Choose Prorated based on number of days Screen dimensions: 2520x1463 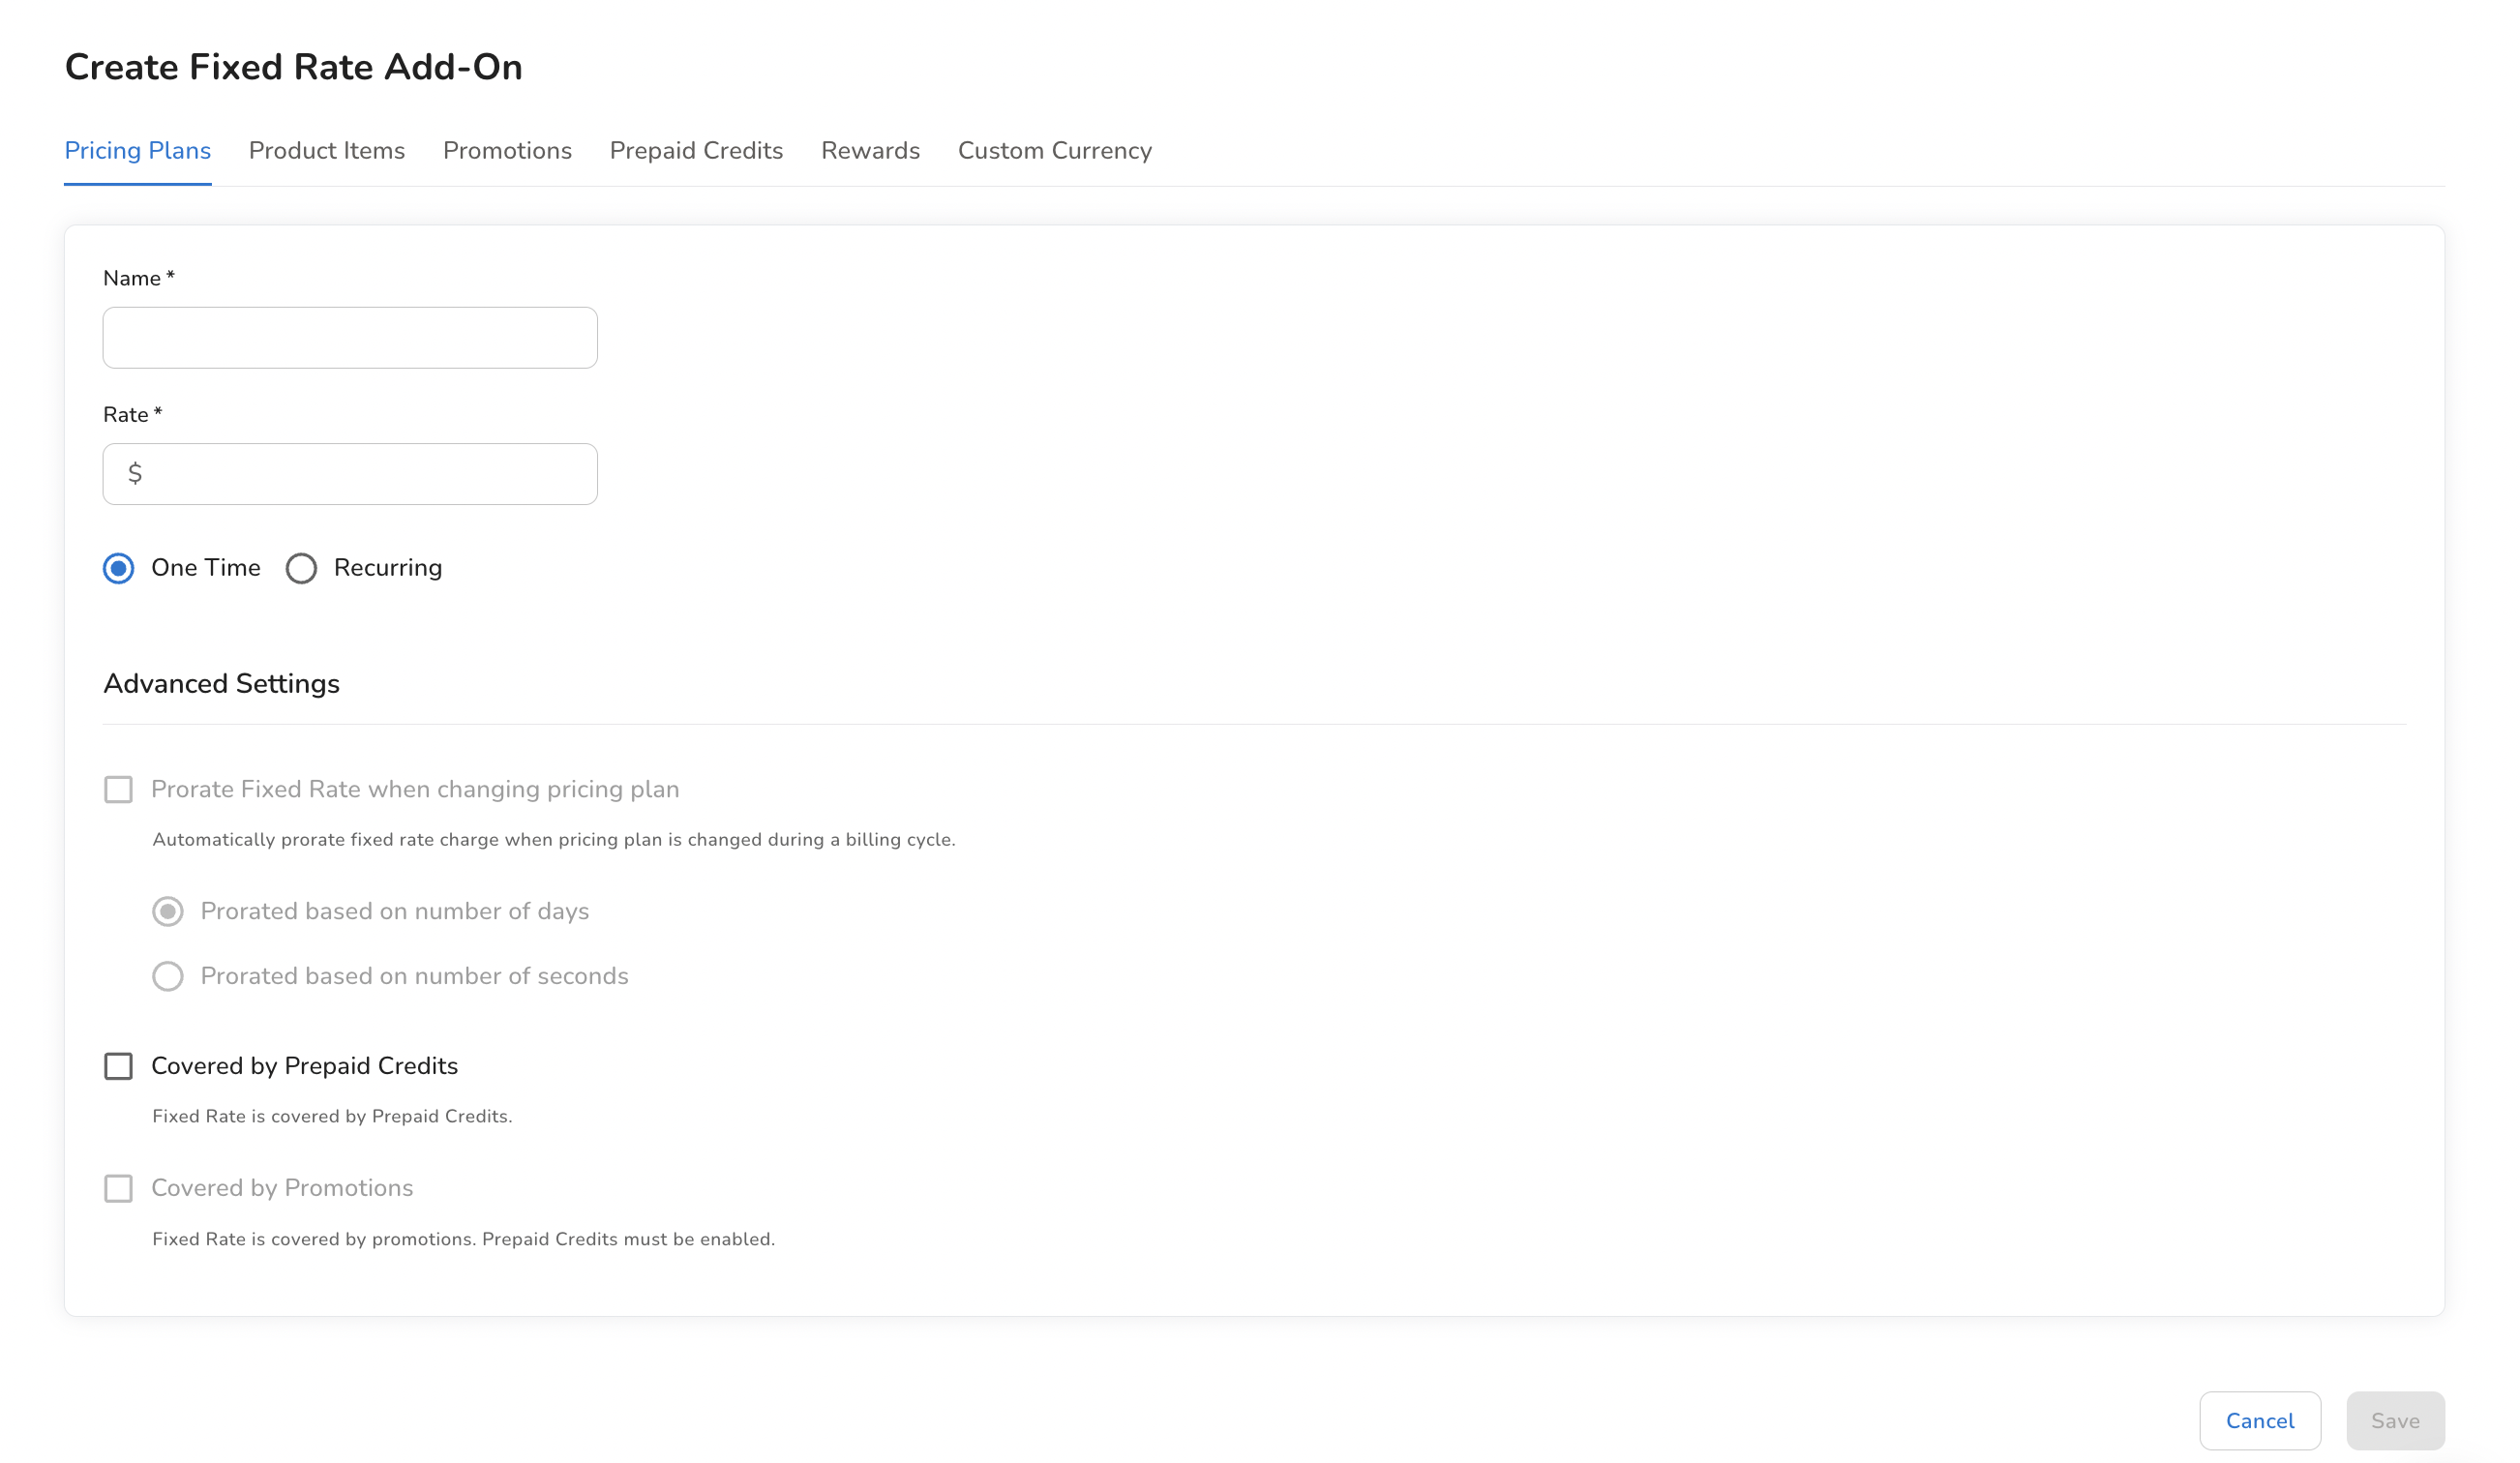pyautogui.click(x=168, y=911)
